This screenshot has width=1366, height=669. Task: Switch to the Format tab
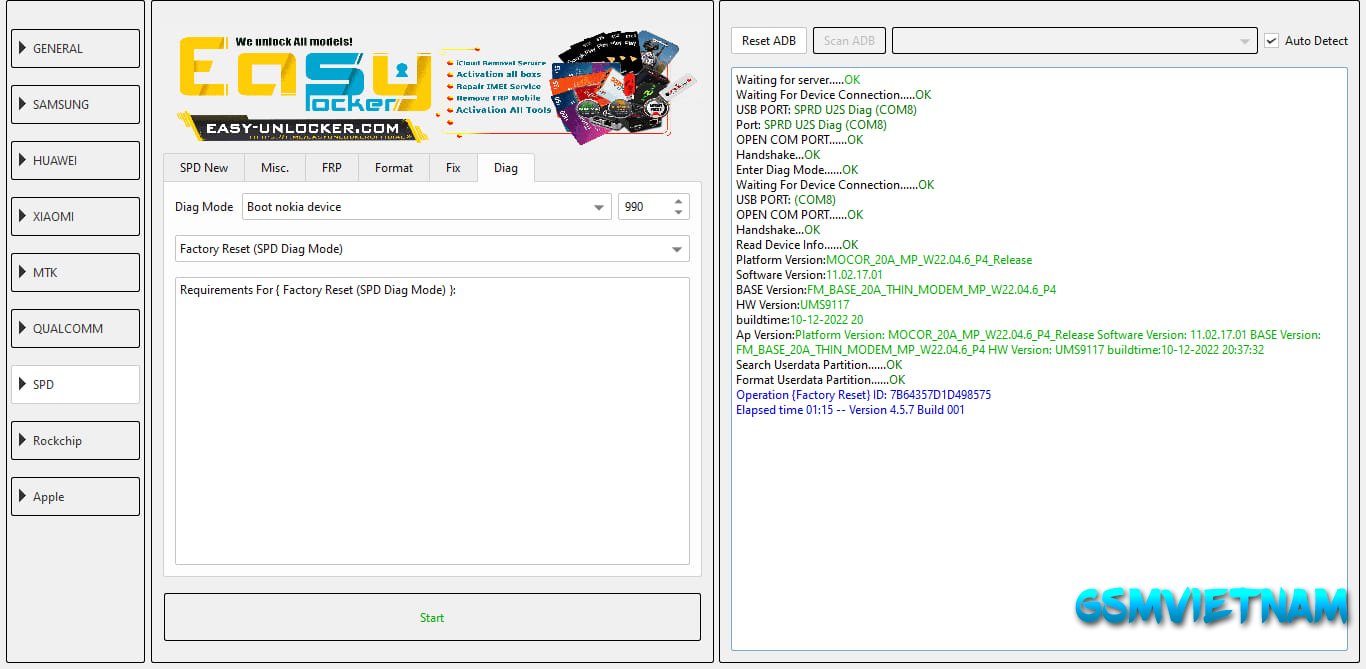[x=394, y=168]
